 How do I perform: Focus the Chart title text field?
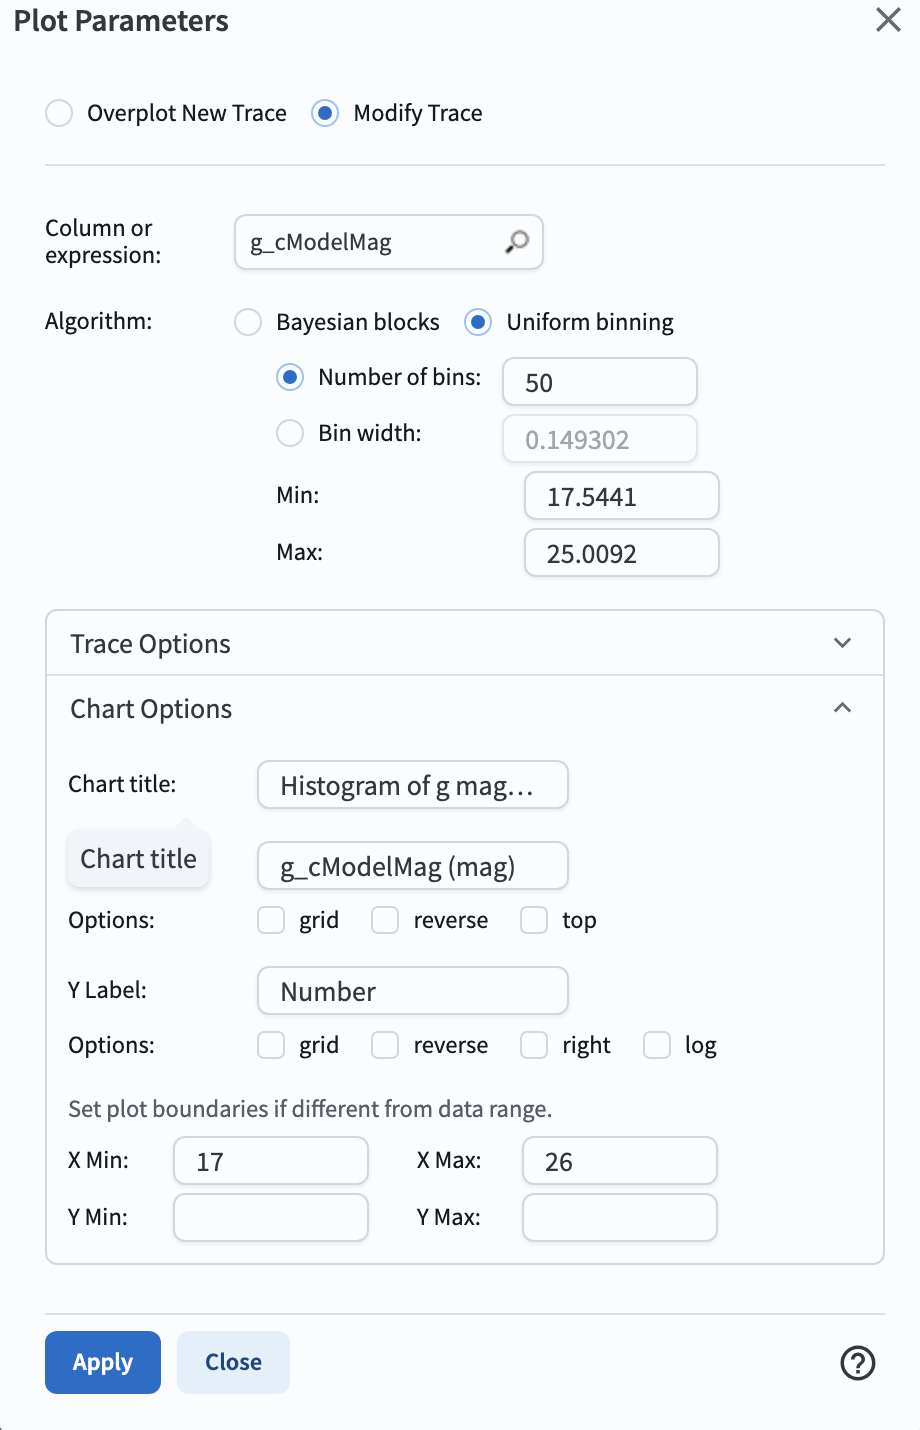click(412, 786)
